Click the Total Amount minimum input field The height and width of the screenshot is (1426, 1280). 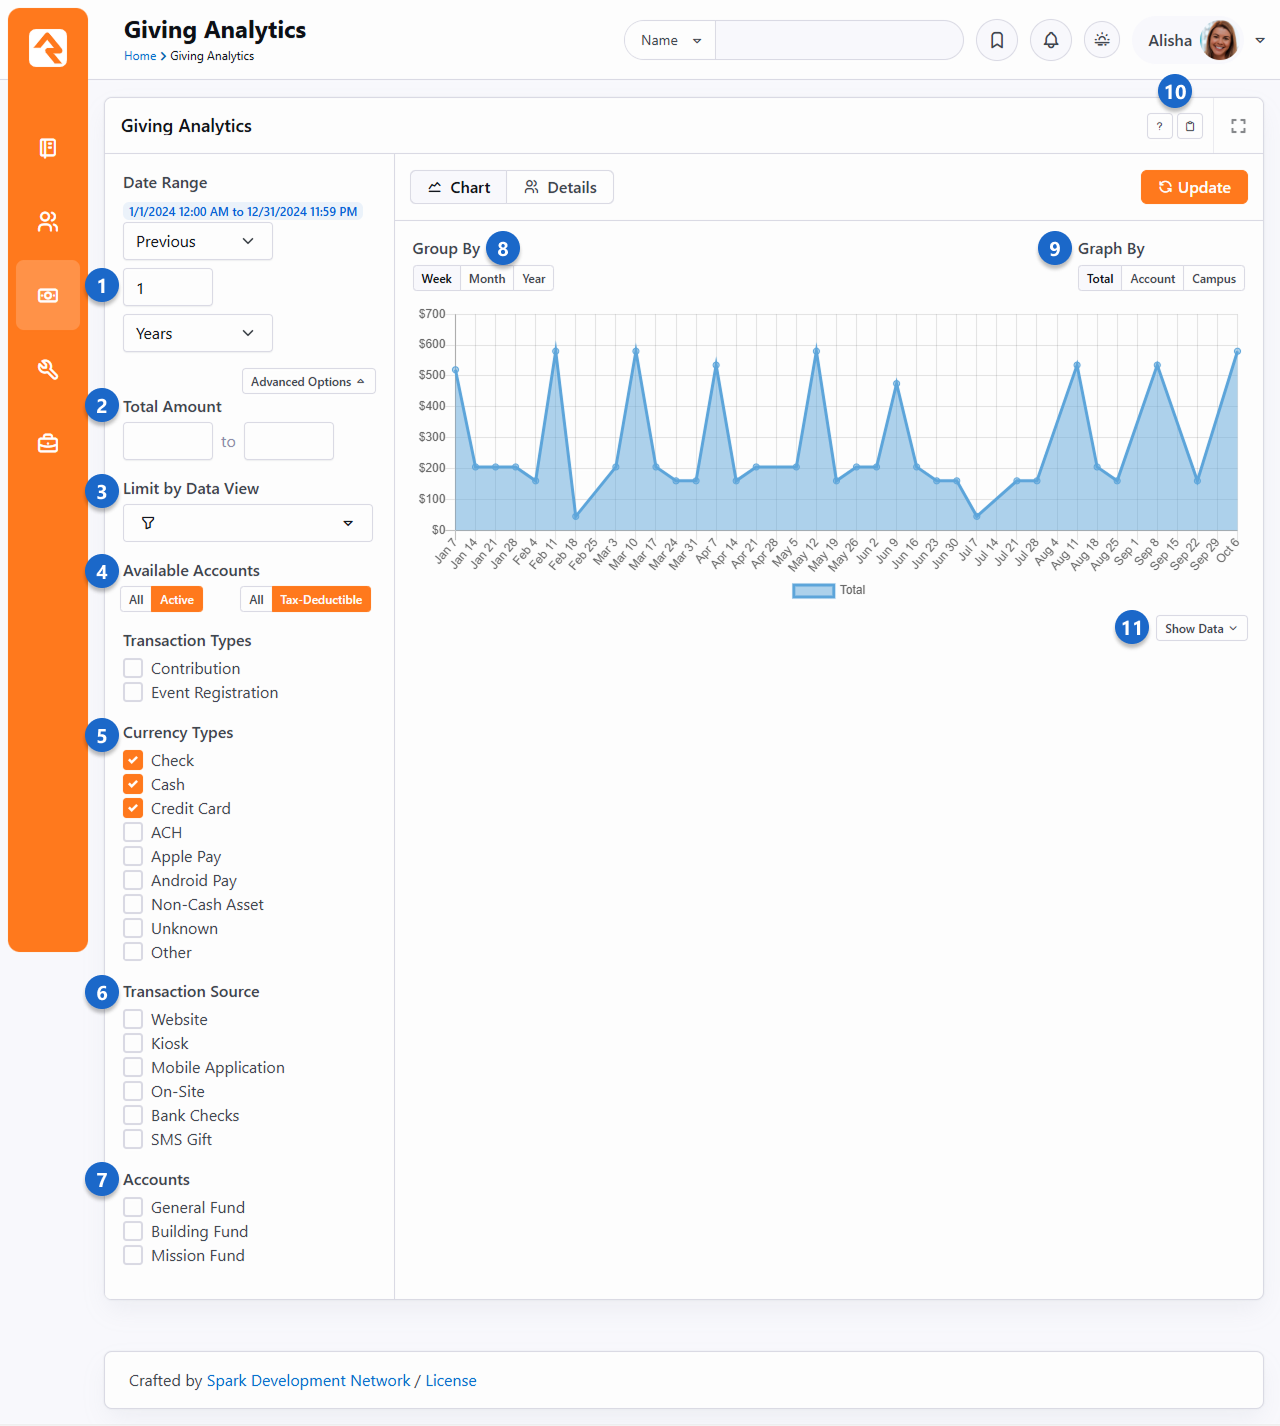coord(168,441)
